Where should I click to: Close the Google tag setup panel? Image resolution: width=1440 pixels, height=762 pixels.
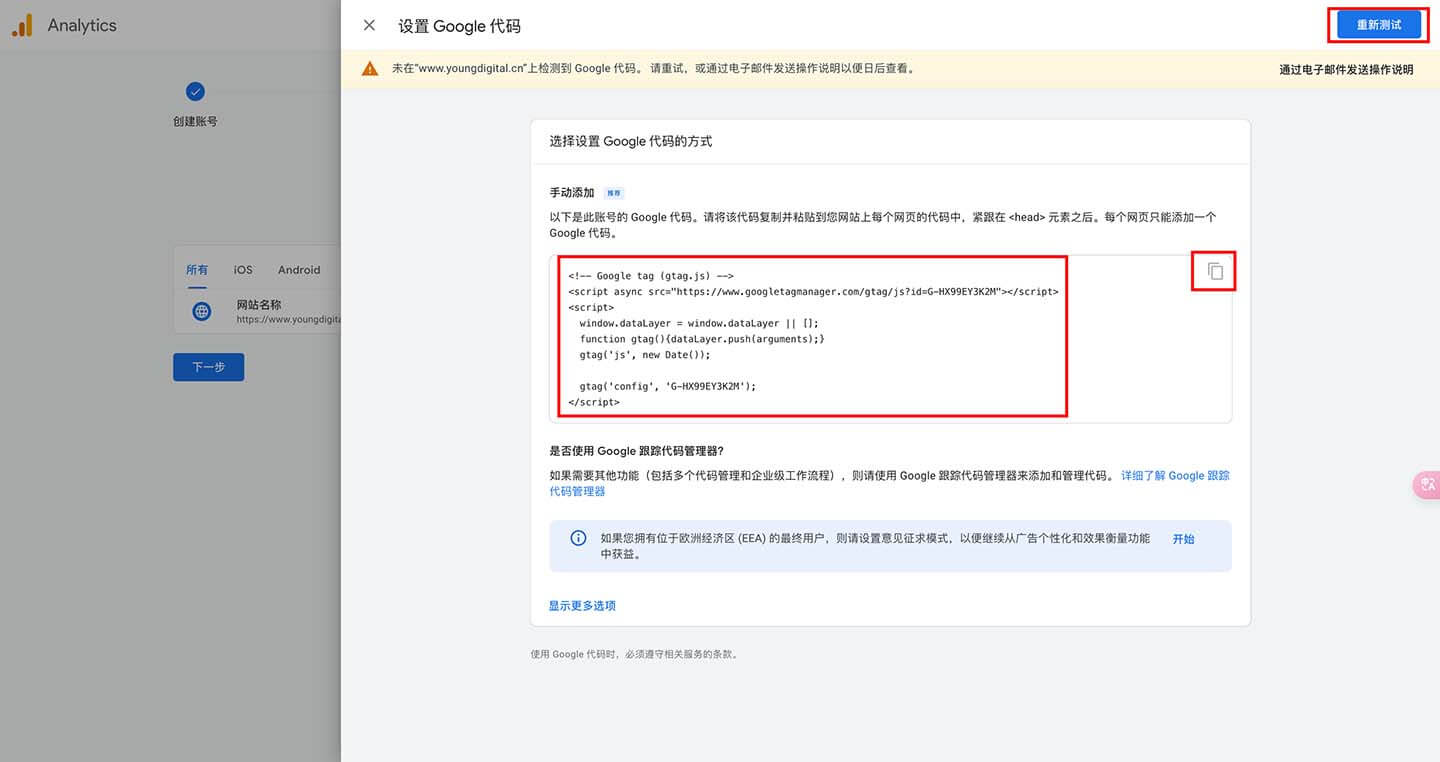click(369, 26)
